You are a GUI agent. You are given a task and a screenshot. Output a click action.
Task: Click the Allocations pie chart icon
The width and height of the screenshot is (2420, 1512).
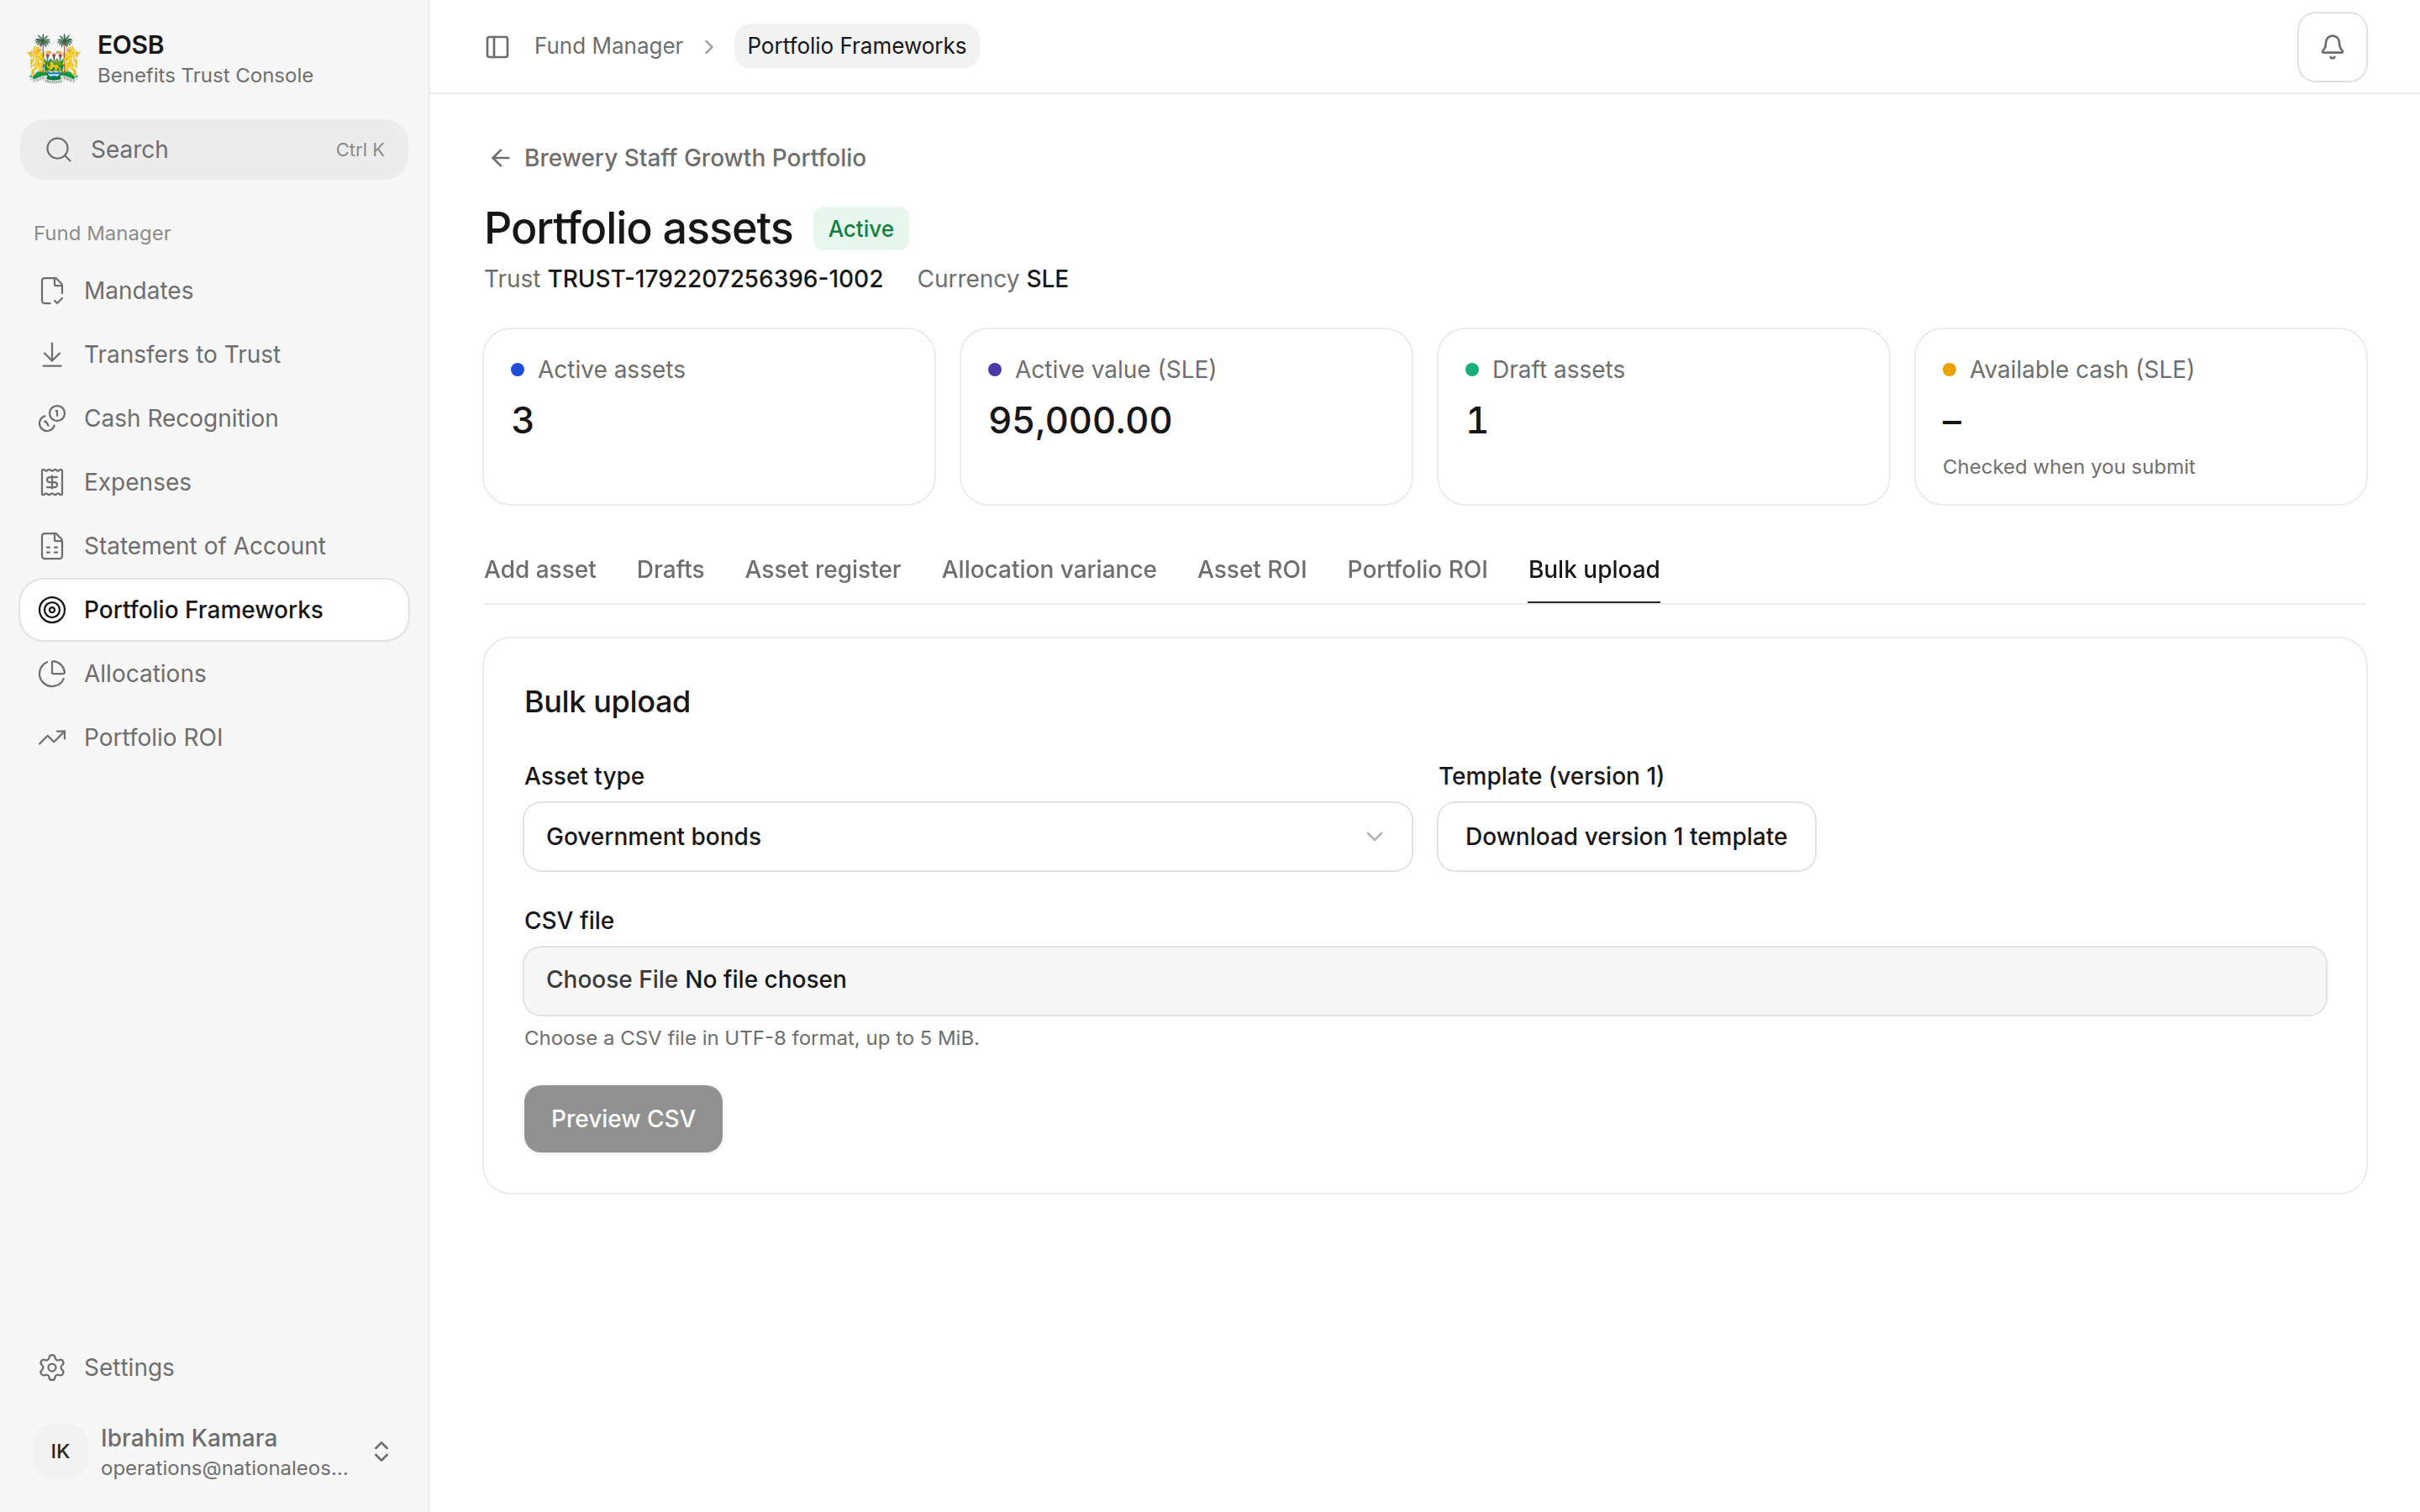pyautogui.click(x=52, y=674)
